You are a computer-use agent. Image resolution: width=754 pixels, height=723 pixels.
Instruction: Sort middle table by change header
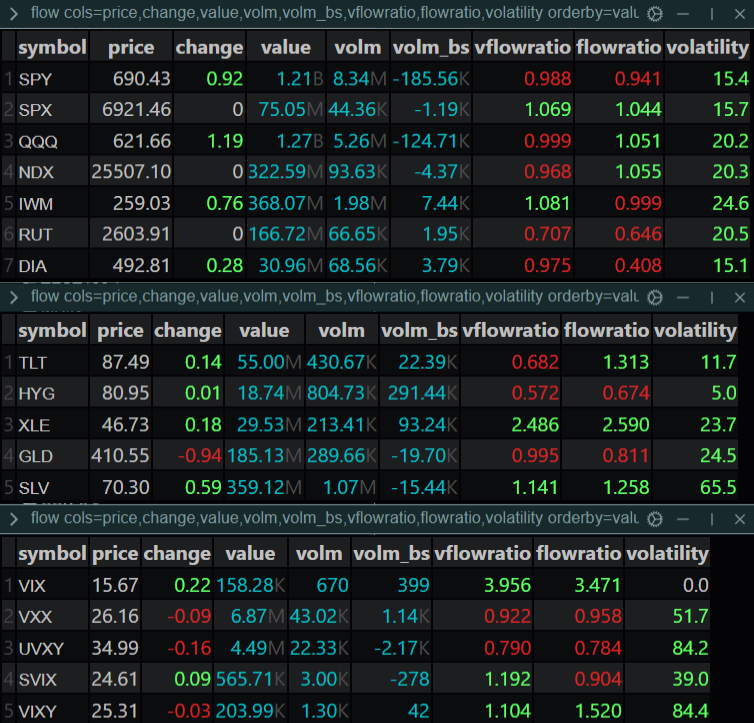[188, 331]
